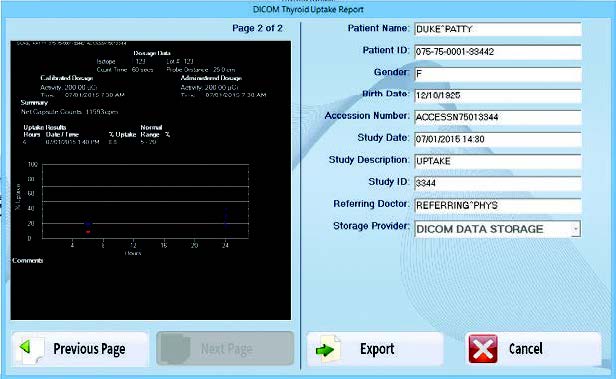Click the Patient Name field DUKE^PATTY
This screenshot has width=616, height=379.
coord(497,29)
